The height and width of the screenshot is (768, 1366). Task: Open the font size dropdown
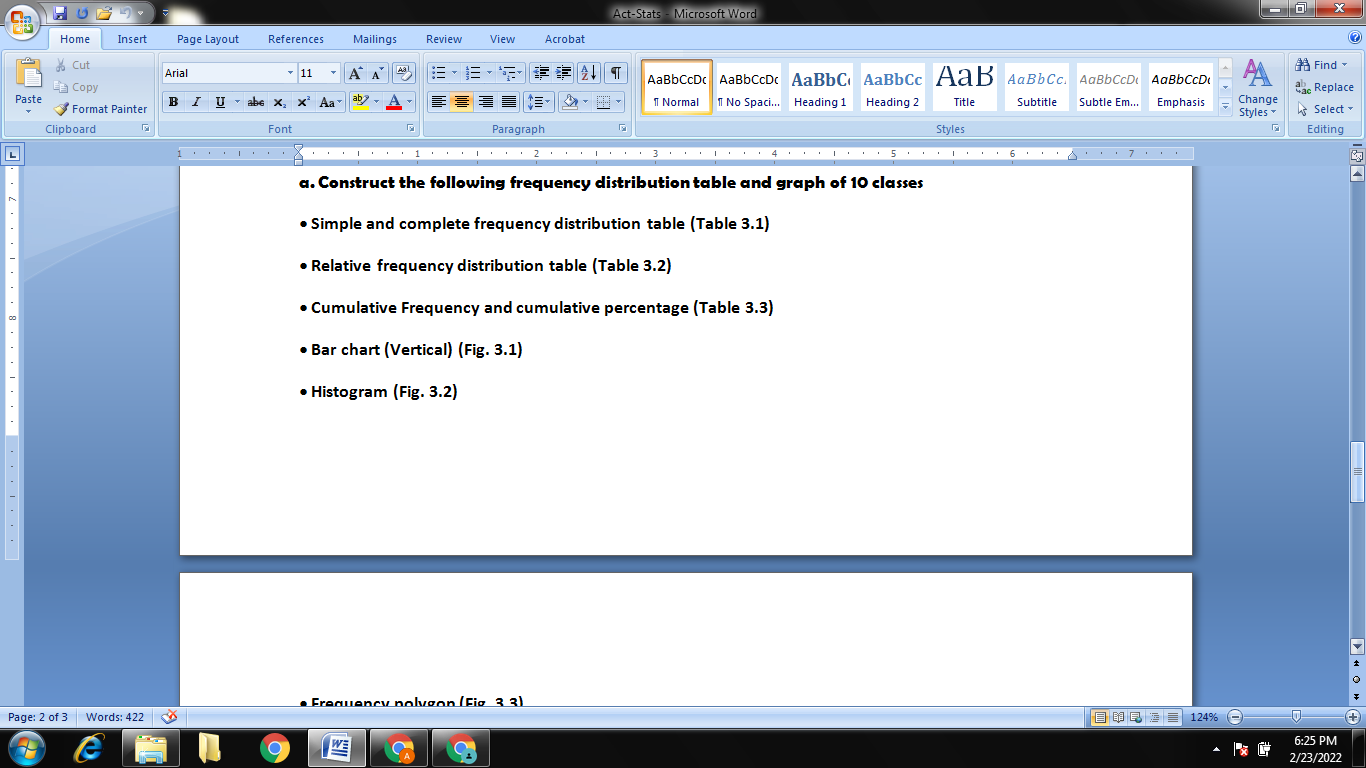(x=332, y=72)
